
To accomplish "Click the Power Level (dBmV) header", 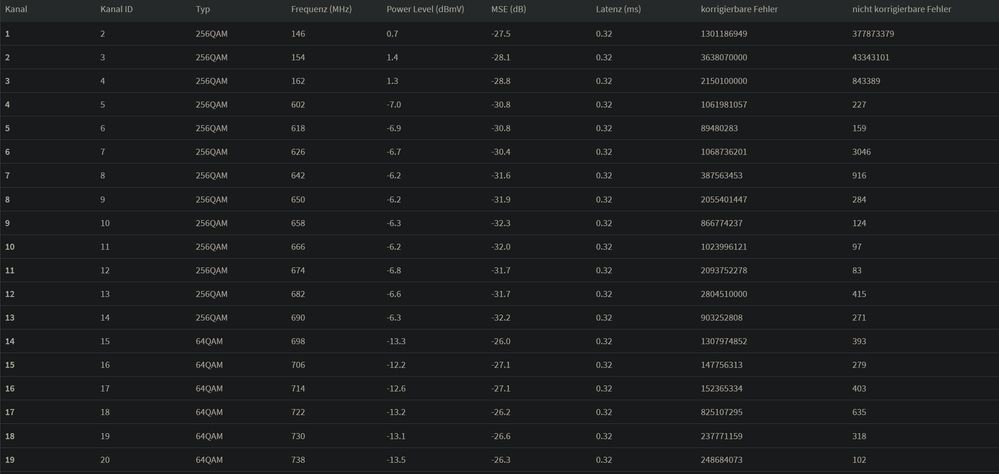I will click(425, 9).
